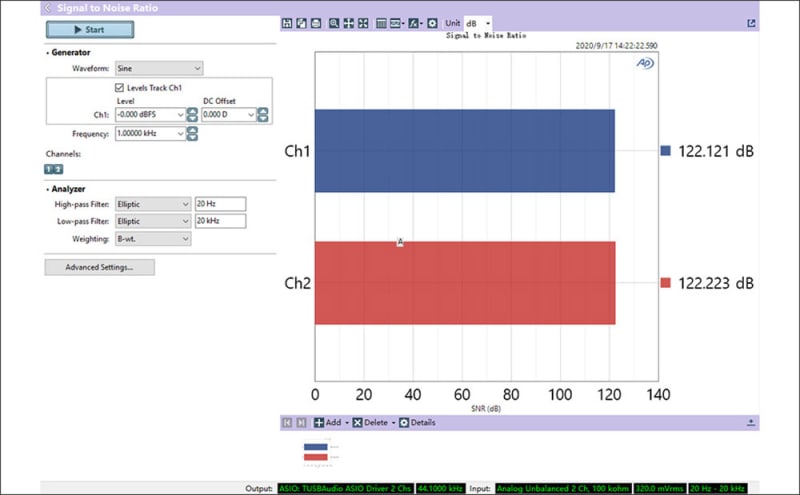Viewport: 800px width, 495px height.
Task: Click the red Ch2 legend swatch
Action: [665, 283]
